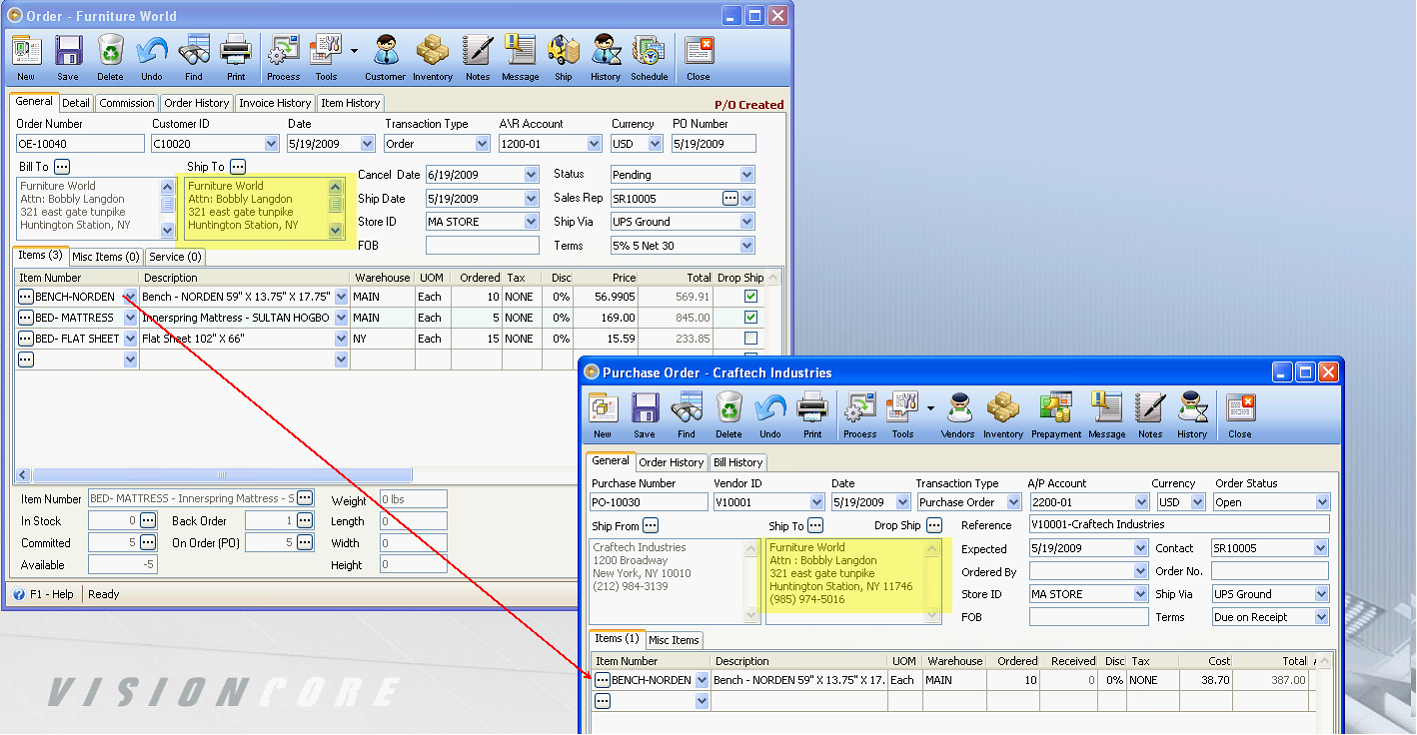Screen dimensions: 1417x735
Task: Click Order Number field OE-10040
Action: click(x=80, y=144)
